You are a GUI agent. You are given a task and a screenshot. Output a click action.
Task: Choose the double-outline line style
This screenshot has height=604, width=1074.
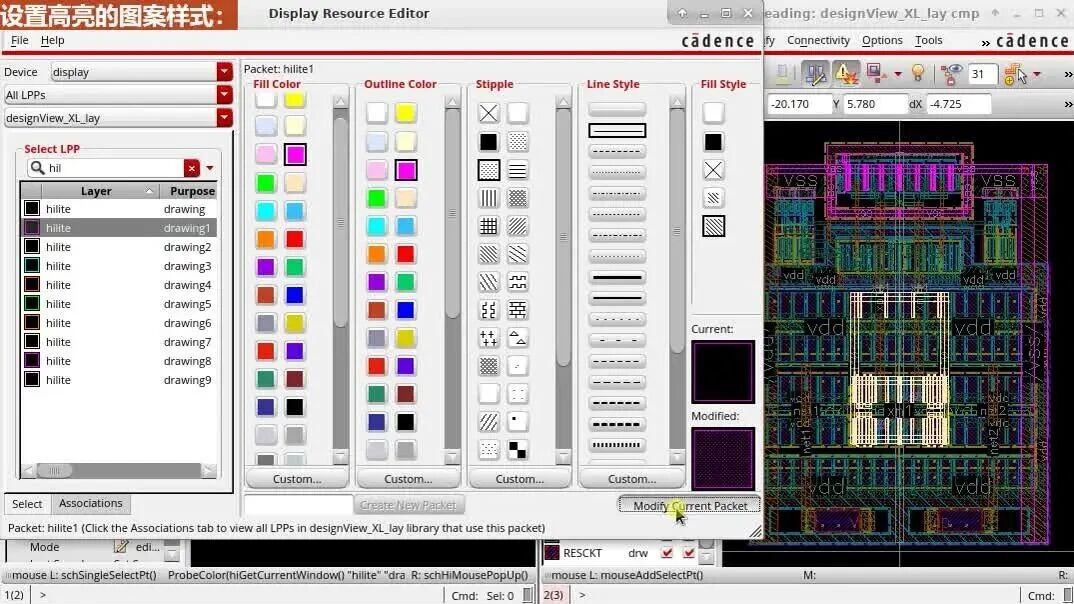tap(617, 130)
